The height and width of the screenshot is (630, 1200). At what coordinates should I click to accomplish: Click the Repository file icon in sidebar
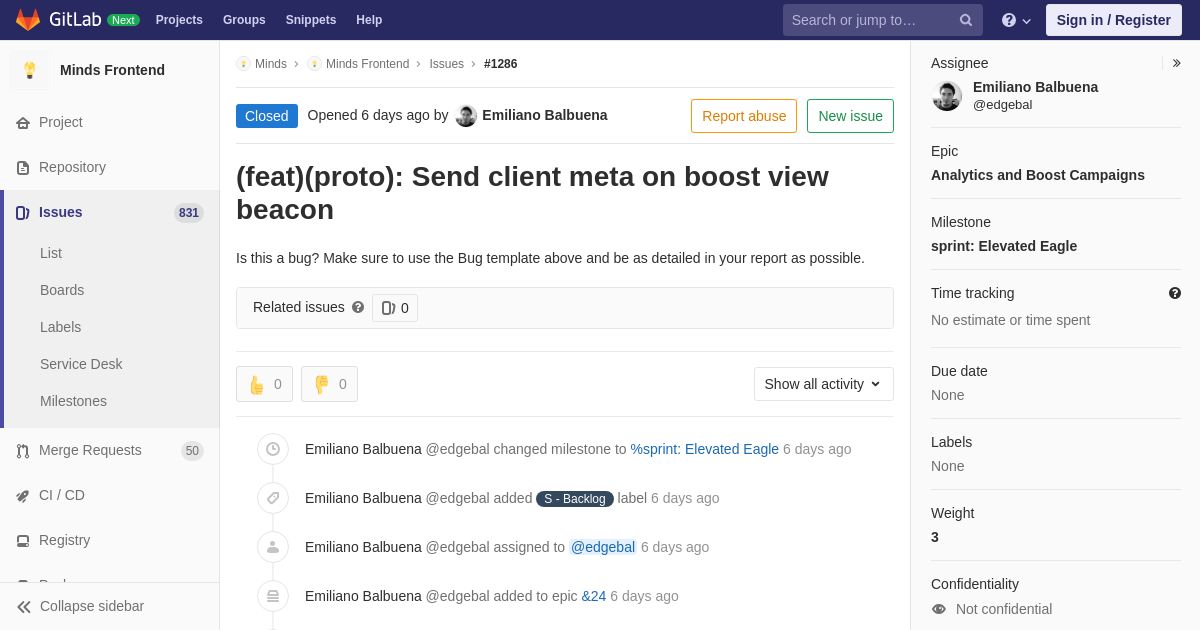click(x=23, y=168)
